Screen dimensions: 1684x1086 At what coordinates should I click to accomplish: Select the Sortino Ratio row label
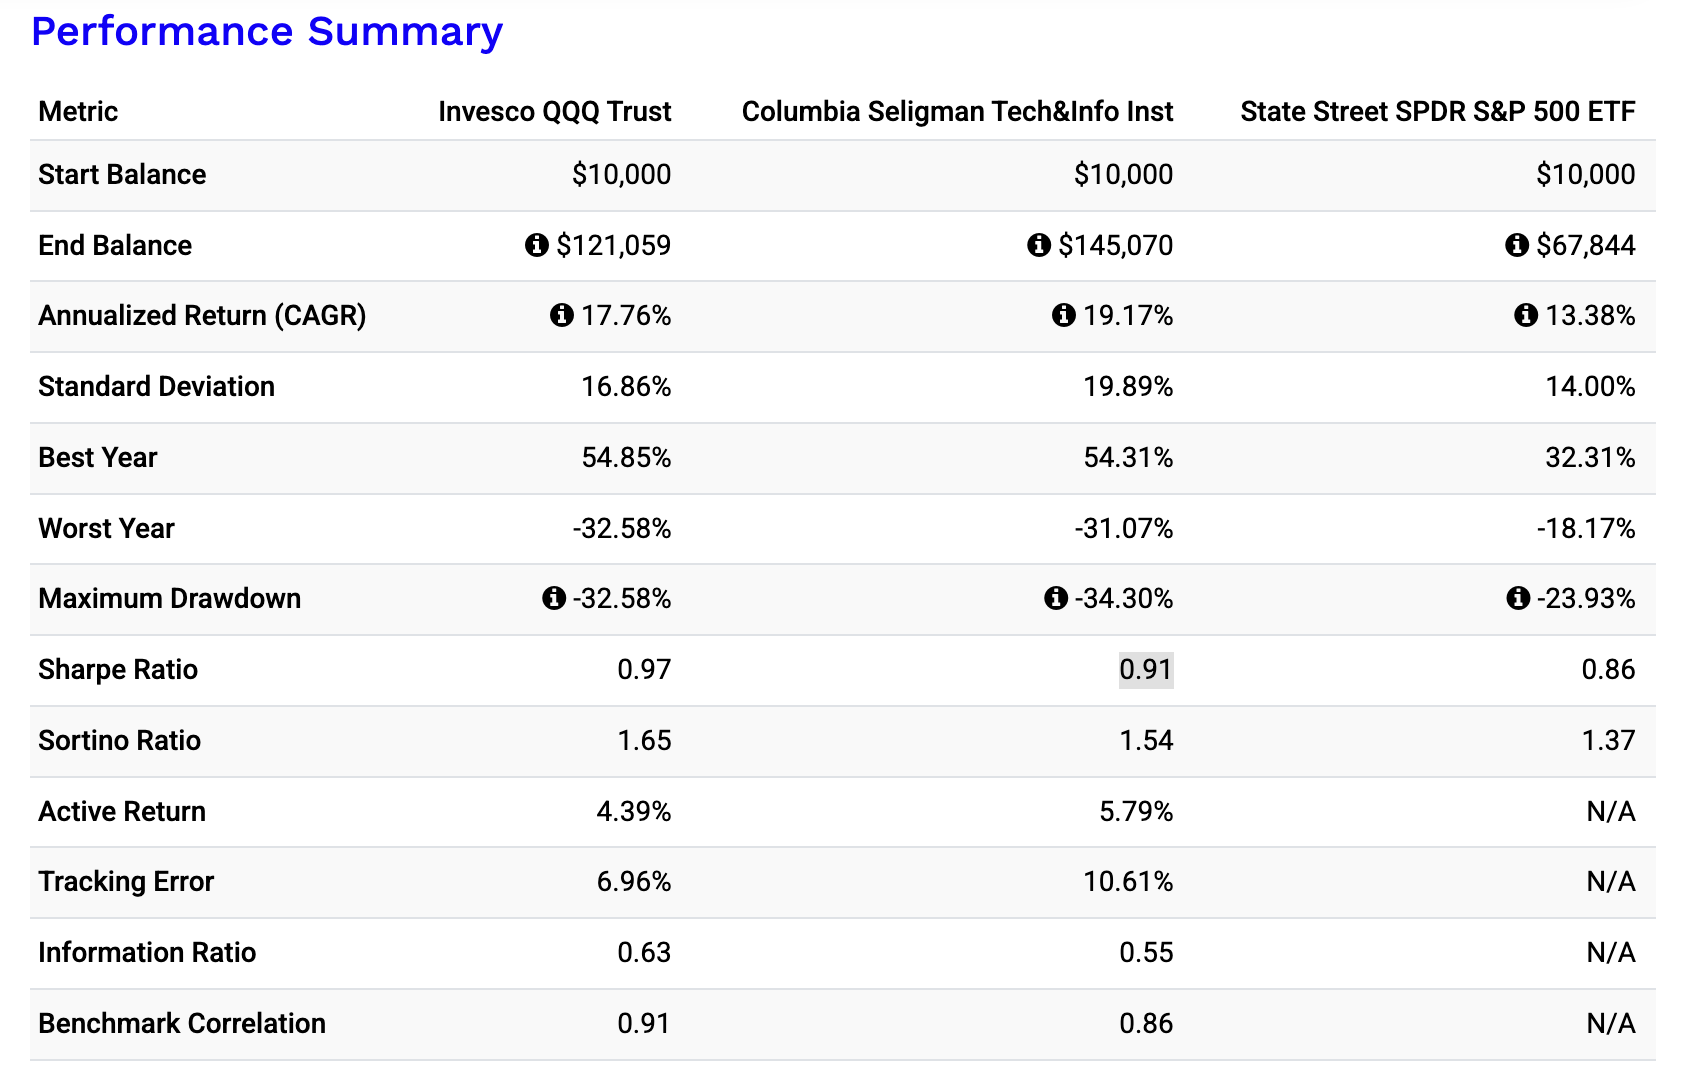click(x=120, y=740)
